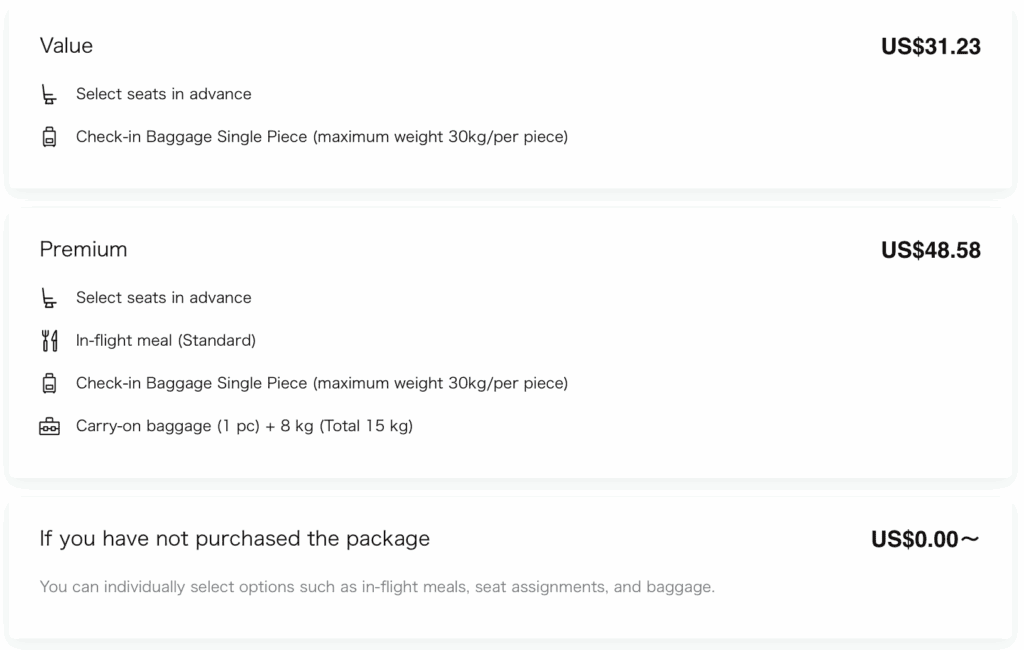Click the check-in baggage icon under Value
This screenshot has height=650, width=1024.
click(x=49, y=137)
